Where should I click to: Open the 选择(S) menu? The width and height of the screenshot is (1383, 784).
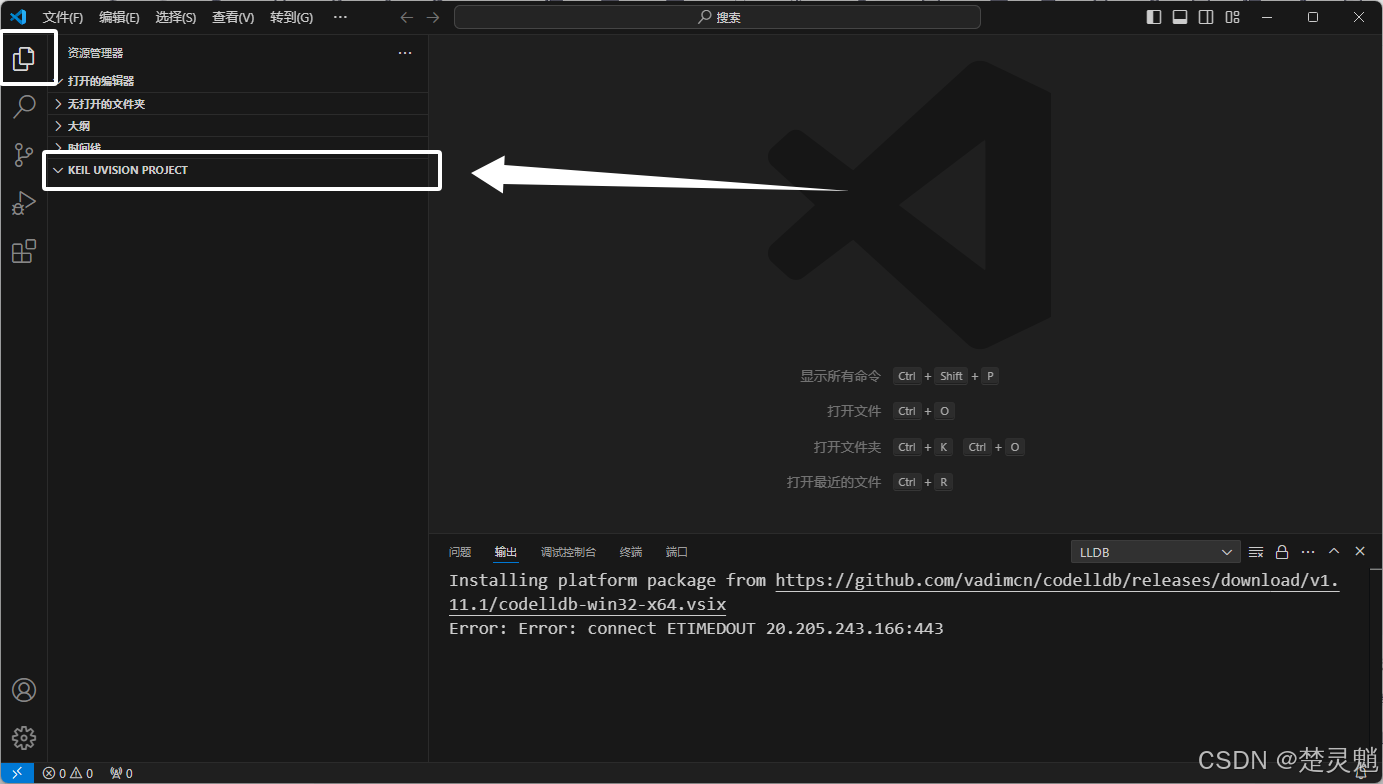click(176, 17)
